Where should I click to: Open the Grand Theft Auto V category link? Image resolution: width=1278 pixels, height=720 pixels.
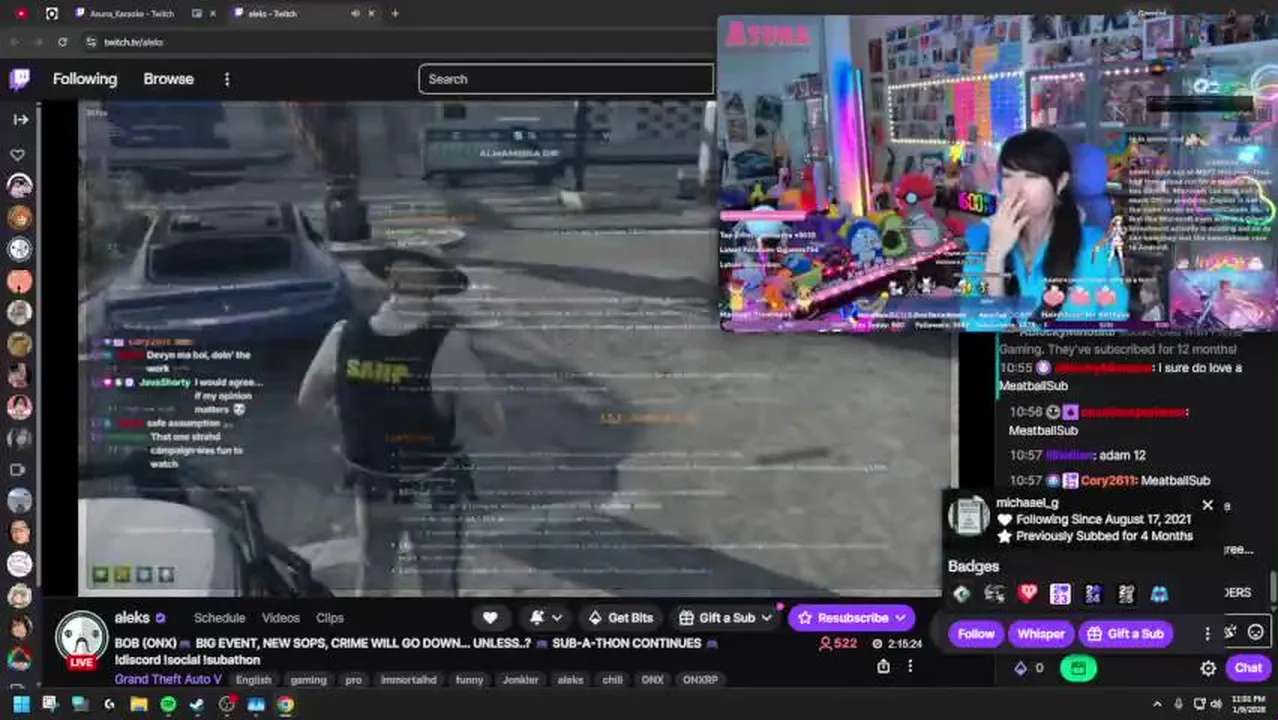(x=168, y=679)
